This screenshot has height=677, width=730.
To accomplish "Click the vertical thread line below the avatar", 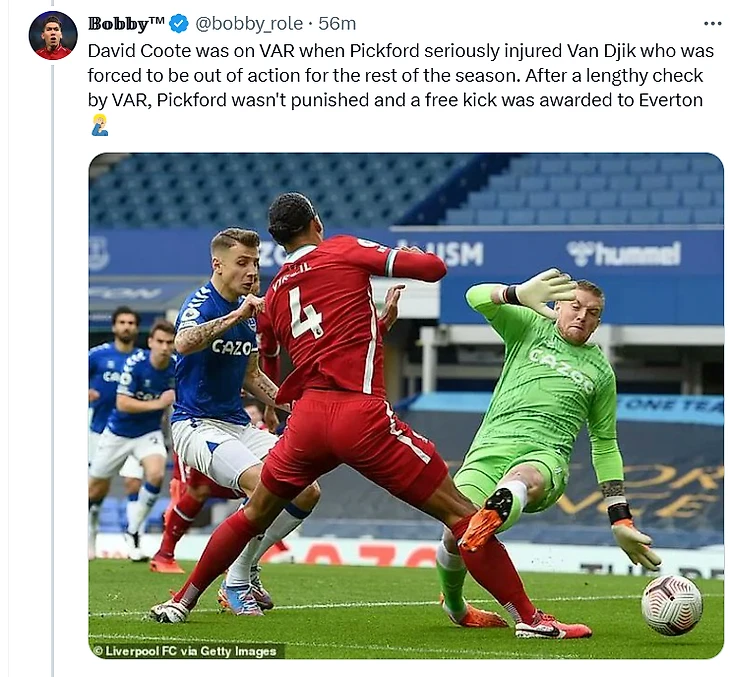I will pos(53,370).
